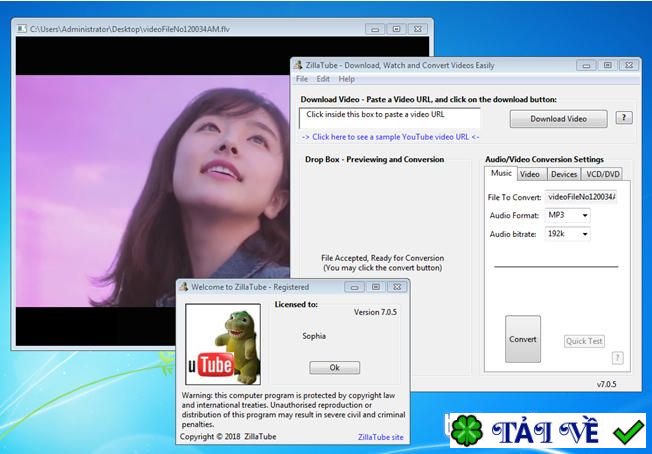
Task: Open the sample YouTube video URL link
Action: click(x=390, y=137)
